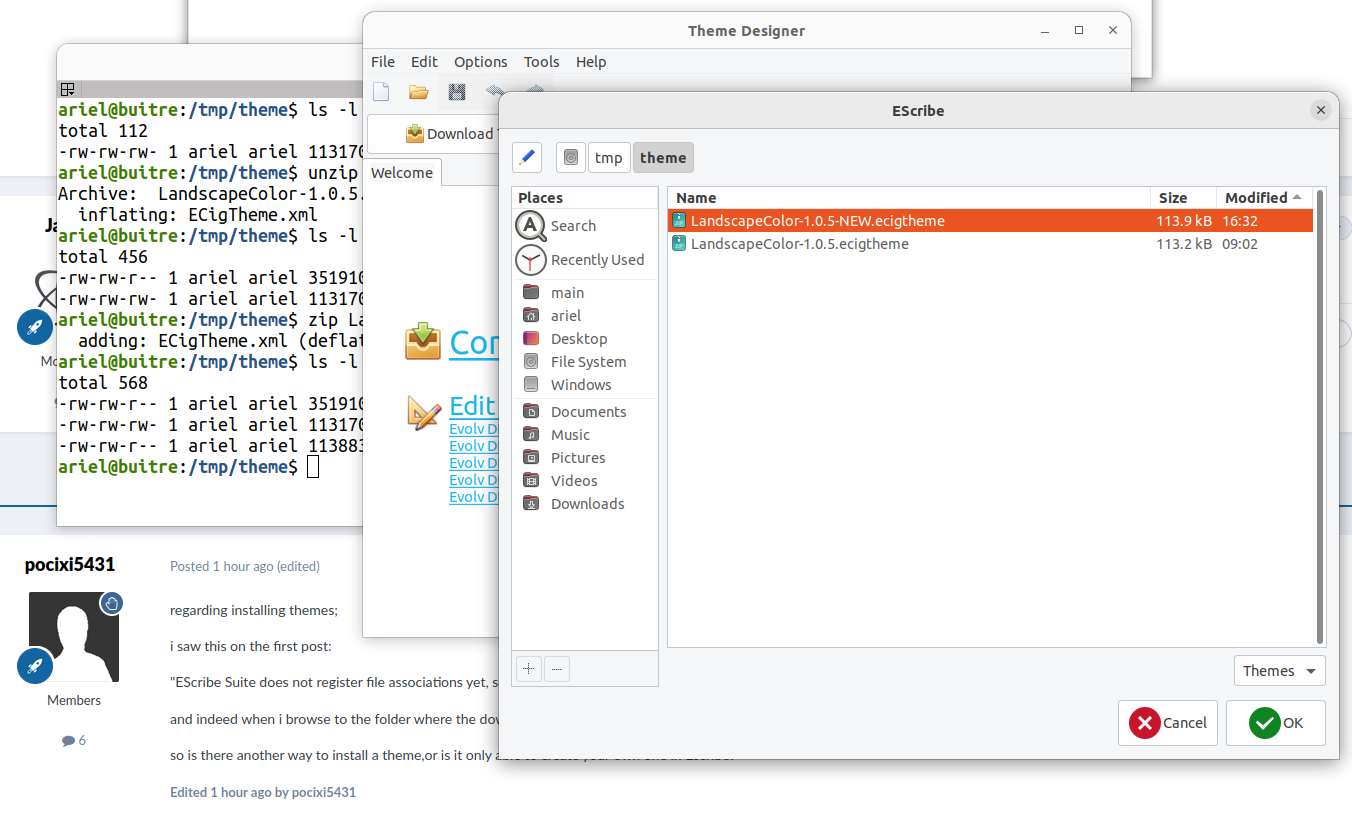Viewport: 1352px width, 815px height.
Task: Click the pencil type-a-path icon
Action: click(x=527, y=157)
